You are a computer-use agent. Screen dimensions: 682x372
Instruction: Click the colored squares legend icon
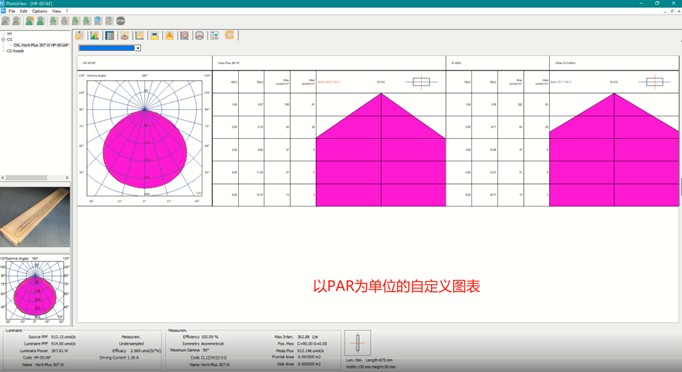click(x=214, y=36)
